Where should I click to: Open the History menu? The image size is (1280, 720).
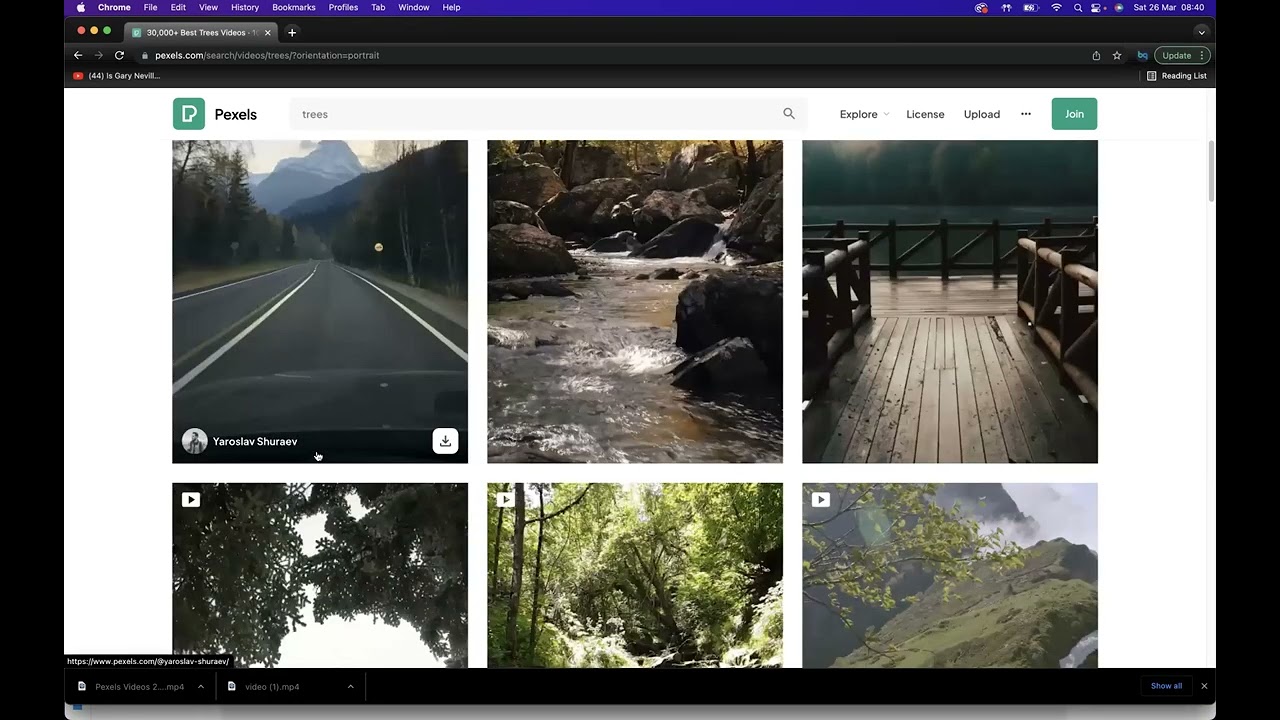point(245,7)
